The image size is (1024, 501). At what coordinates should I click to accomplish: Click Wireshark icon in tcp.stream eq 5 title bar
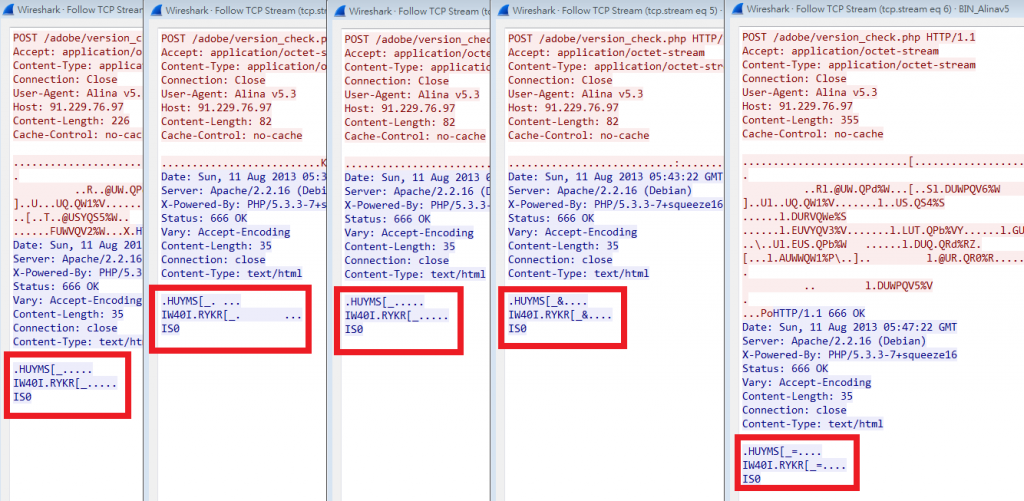pos(503,10)
